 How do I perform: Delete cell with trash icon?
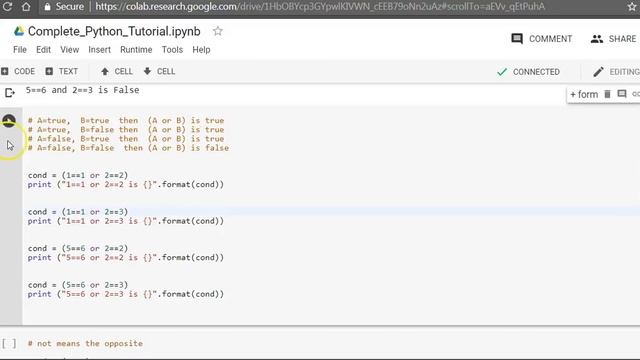[x=607, y=94]
